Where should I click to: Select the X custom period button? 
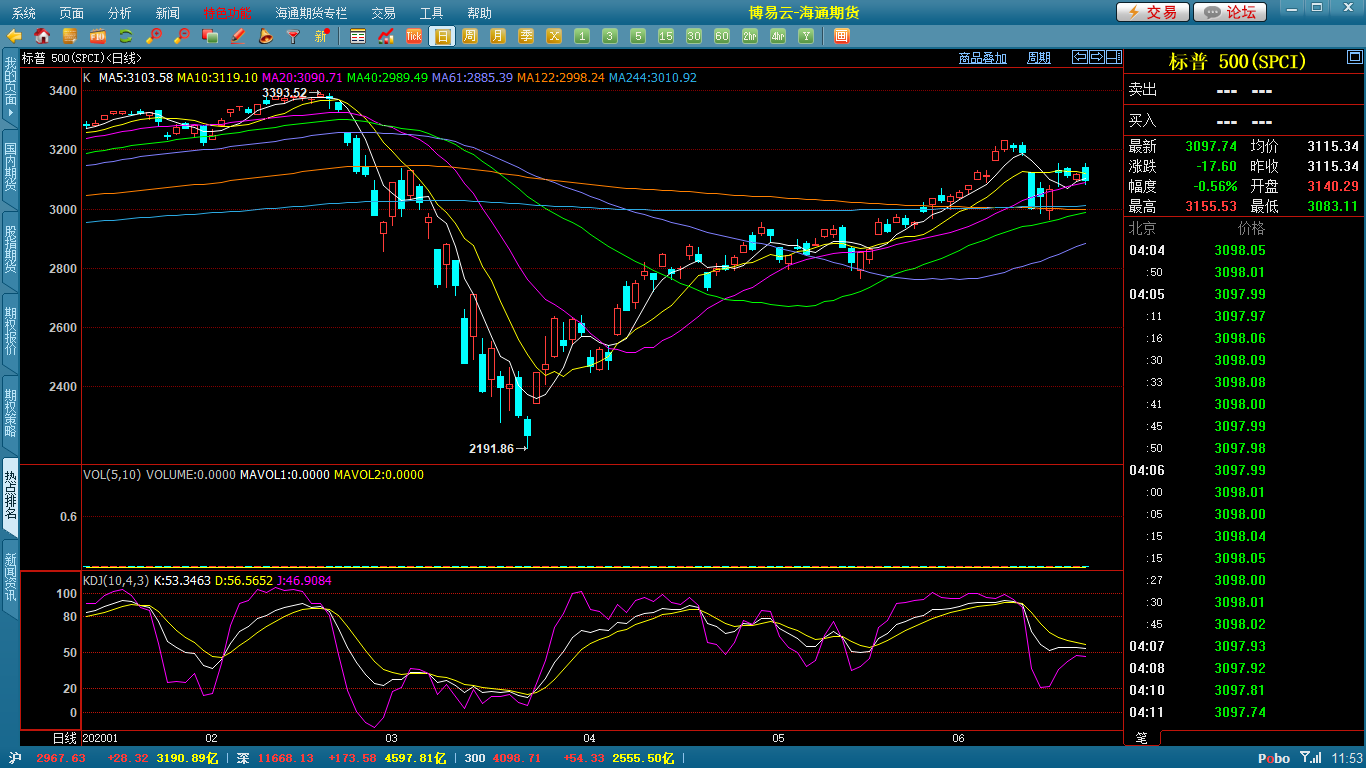coord(554,36)
